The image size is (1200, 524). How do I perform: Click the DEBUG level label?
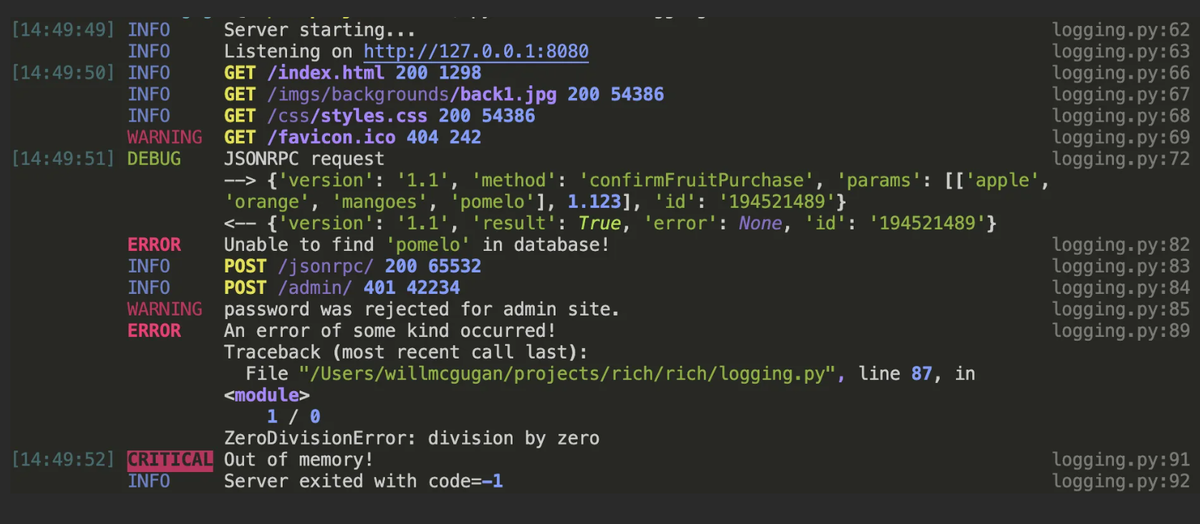click(154, 159)
